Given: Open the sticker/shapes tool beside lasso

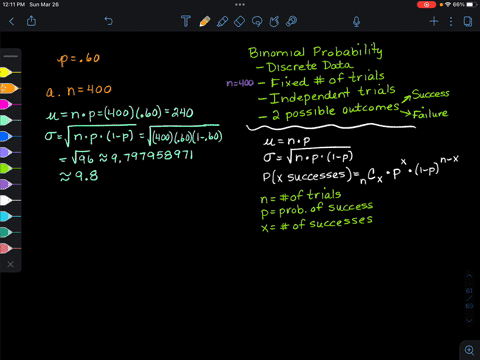Looking at the screenshot, I should [x=274, y=21].
